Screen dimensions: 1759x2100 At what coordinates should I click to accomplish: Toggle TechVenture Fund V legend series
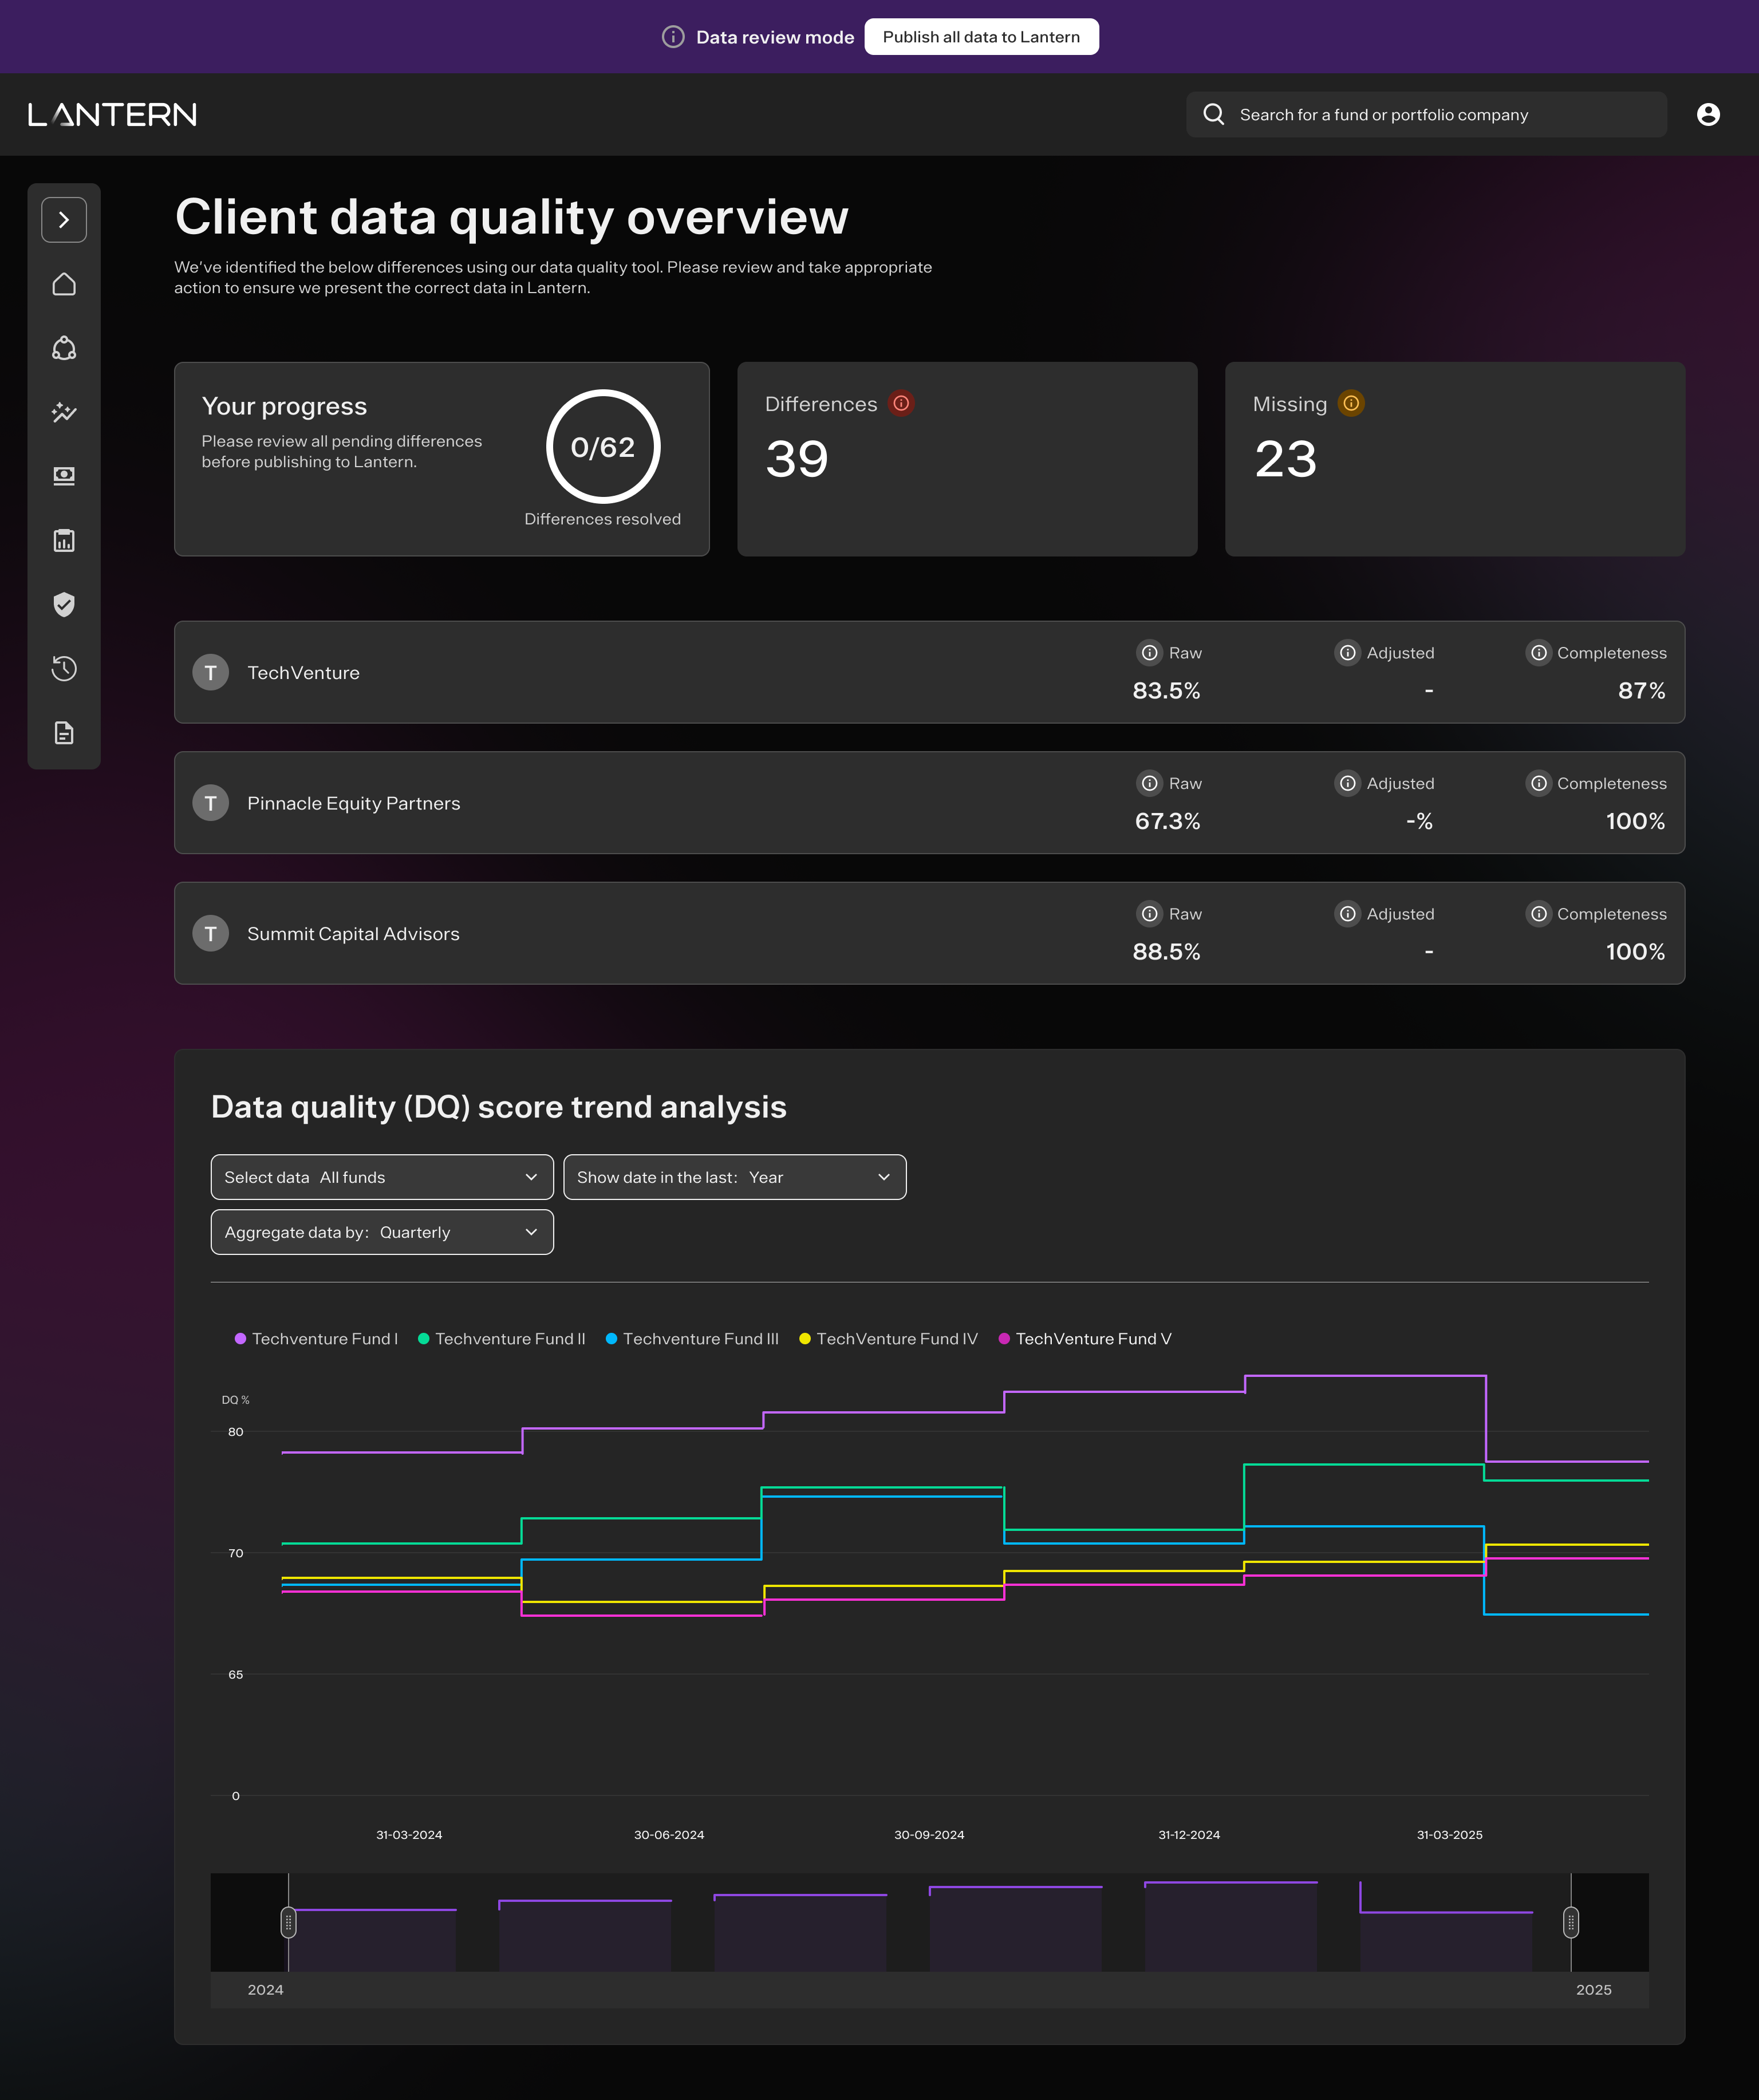pyautogui.click(x=1085, y=1338)
